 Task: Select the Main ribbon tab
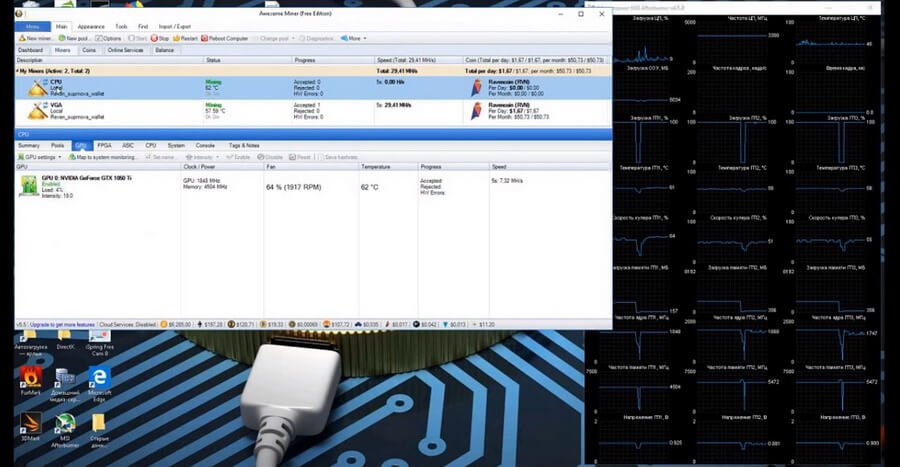coord(61,26)
